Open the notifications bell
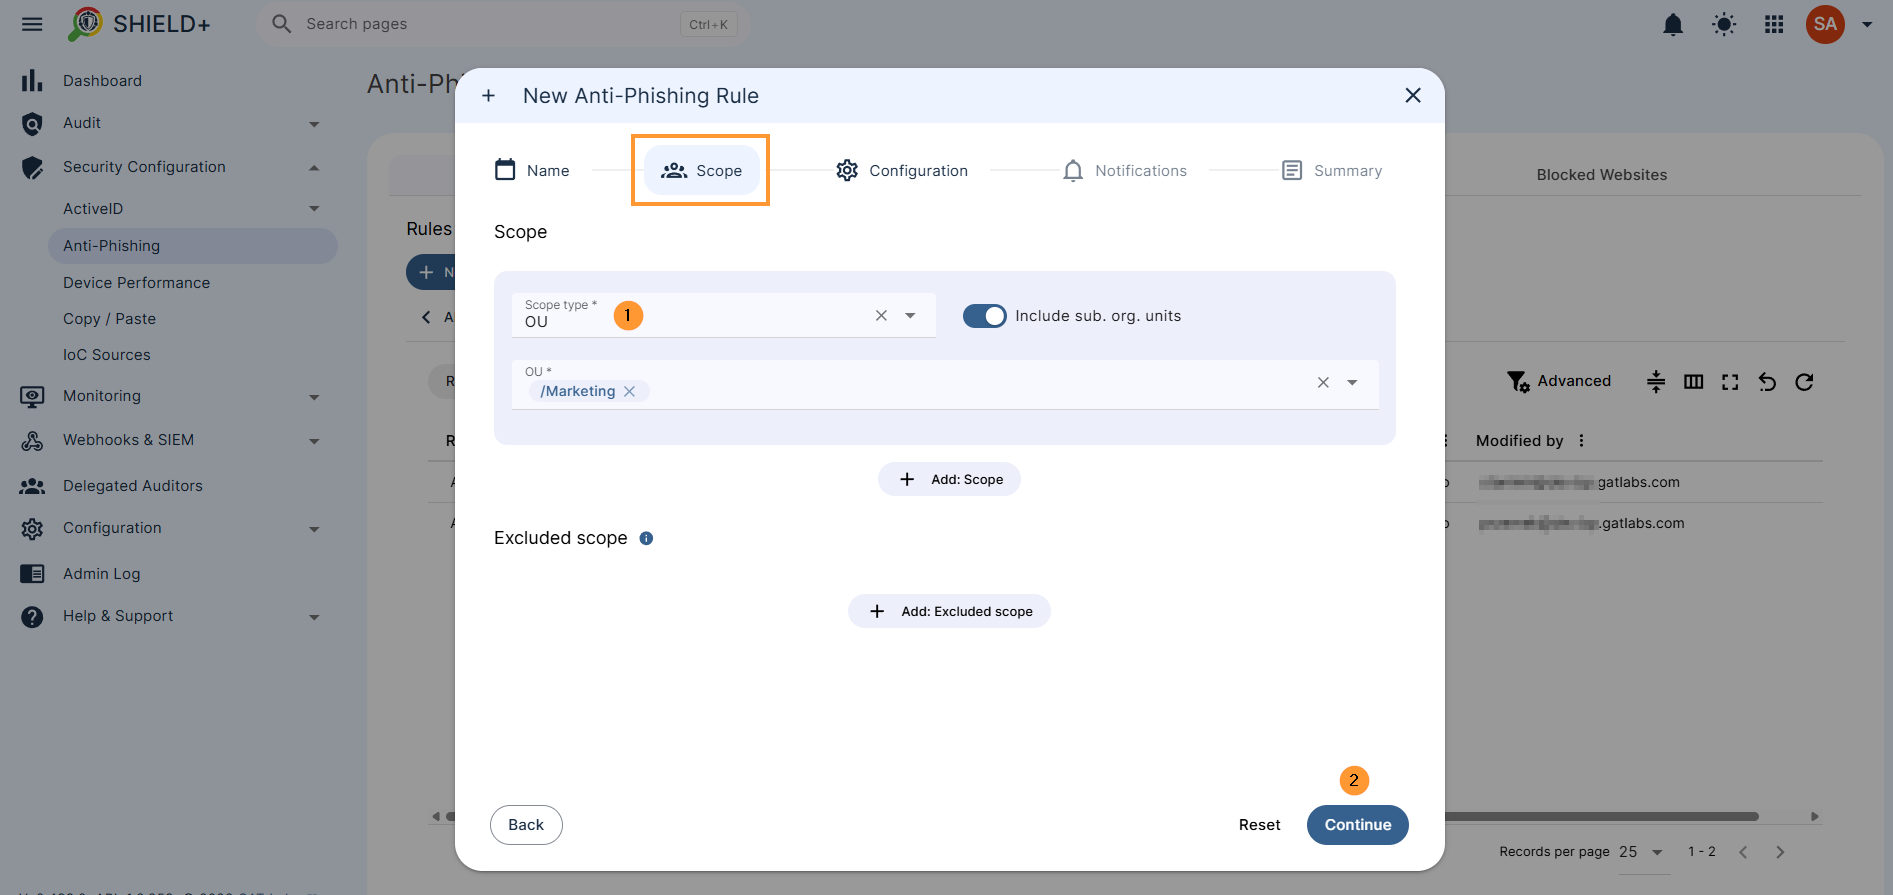Image resolution: width=1893 pixels, height=895 pixels. coord(1673,24)
